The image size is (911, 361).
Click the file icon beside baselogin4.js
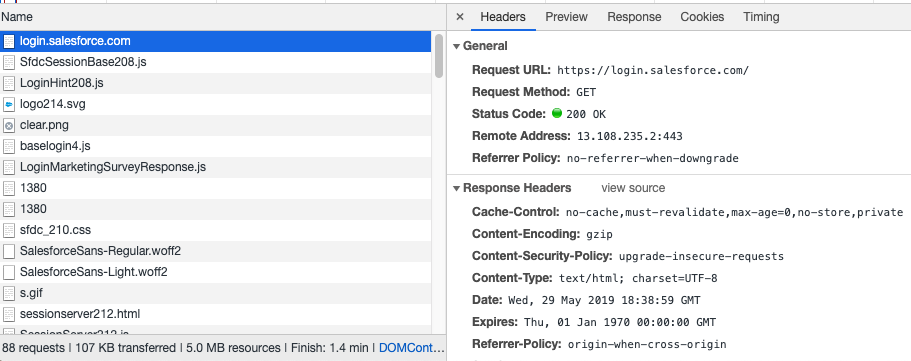[9, 146]
